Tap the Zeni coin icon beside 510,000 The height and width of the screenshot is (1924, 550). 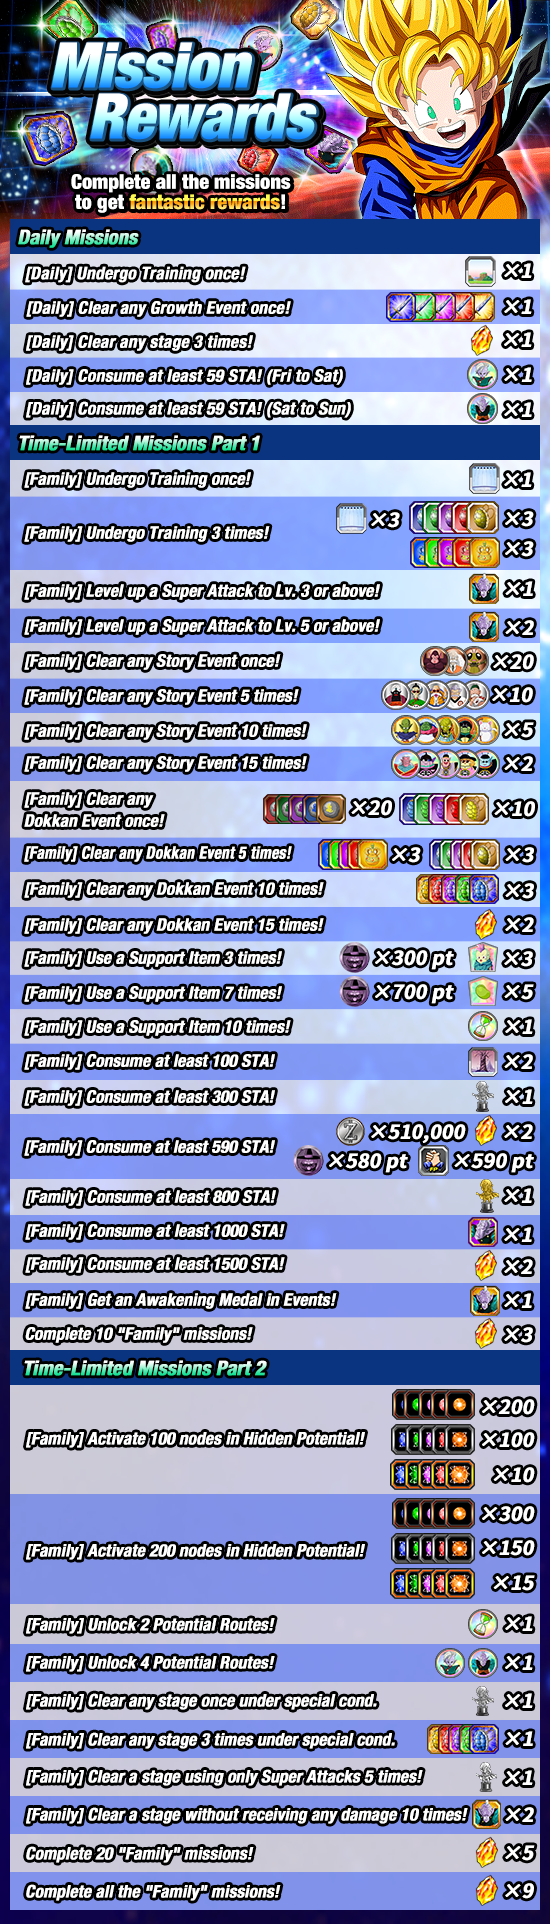pos(350,1132)
